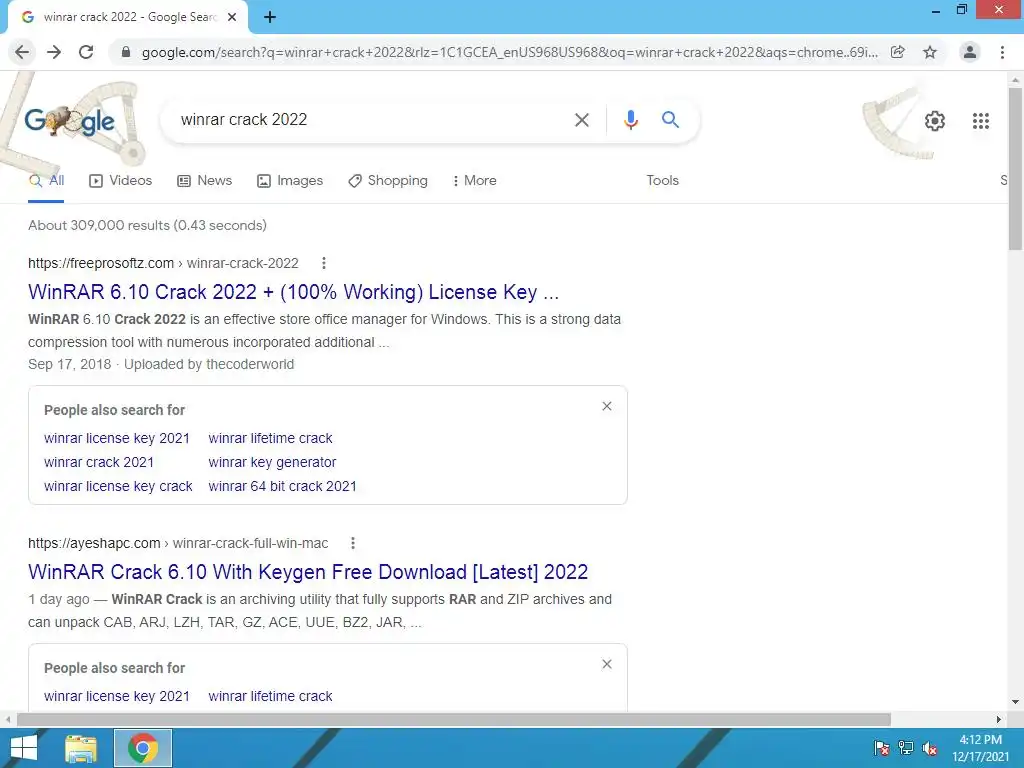
Task: Open the Chrome profile avatar menu
Action: 970,52
